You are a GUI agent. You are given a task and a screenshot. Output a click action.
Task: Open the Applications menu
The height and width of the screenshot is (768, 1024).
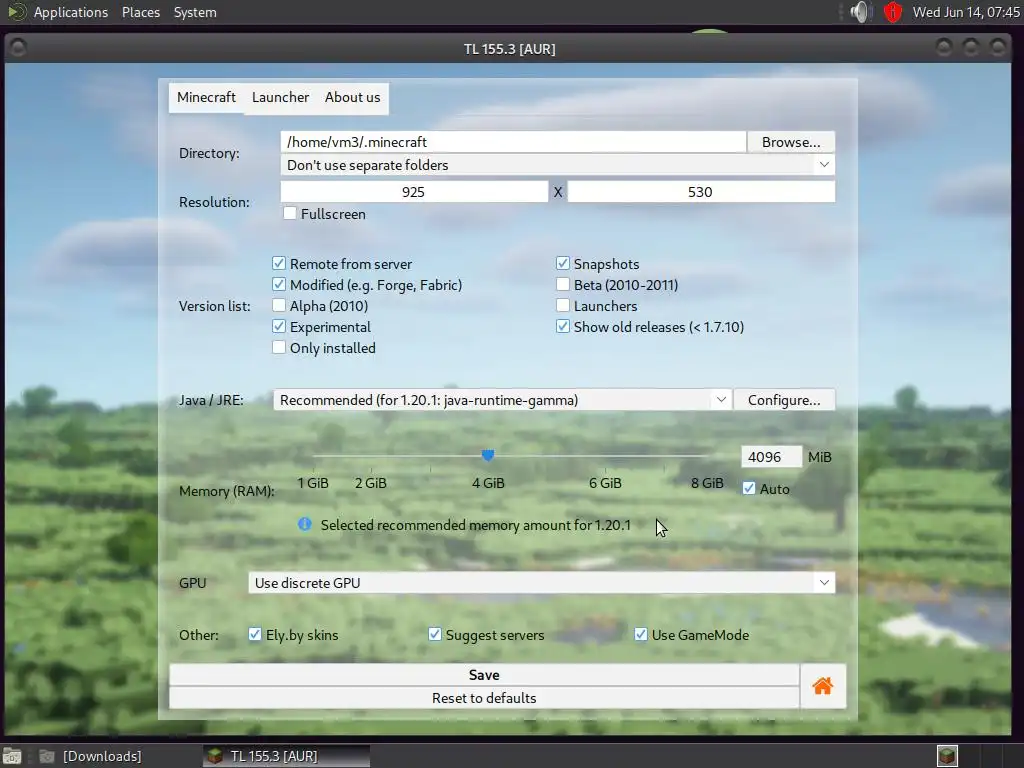pos(71,12)
